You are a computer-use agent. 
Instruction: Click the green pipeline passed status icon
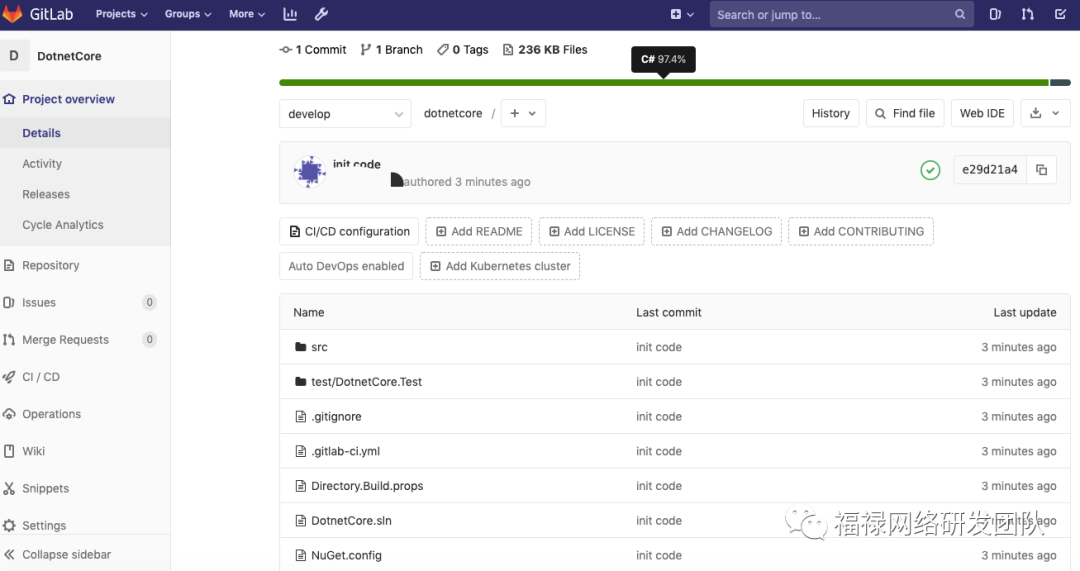930,170
